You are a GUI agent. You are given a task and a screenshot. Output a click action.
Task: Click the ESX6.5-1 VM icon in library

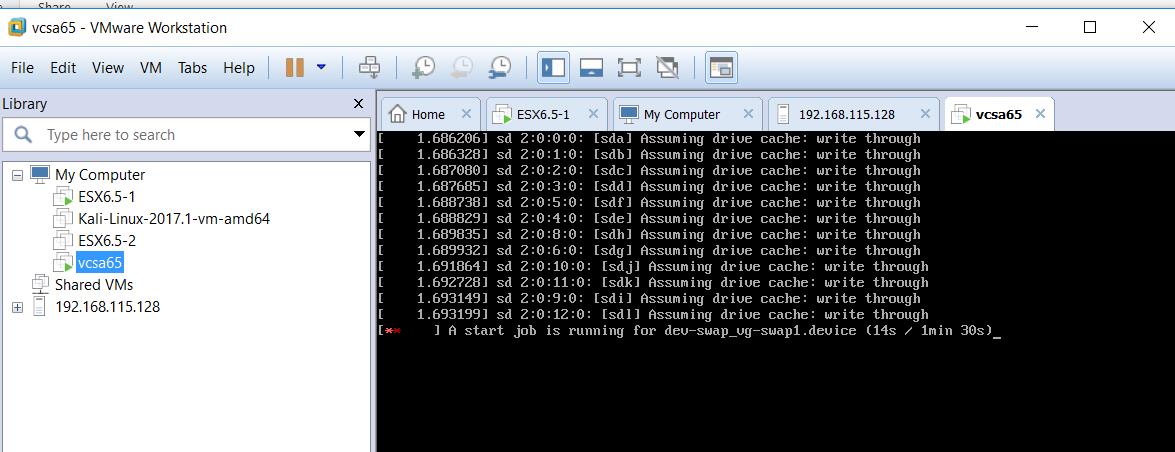click(x=63, y=197)
